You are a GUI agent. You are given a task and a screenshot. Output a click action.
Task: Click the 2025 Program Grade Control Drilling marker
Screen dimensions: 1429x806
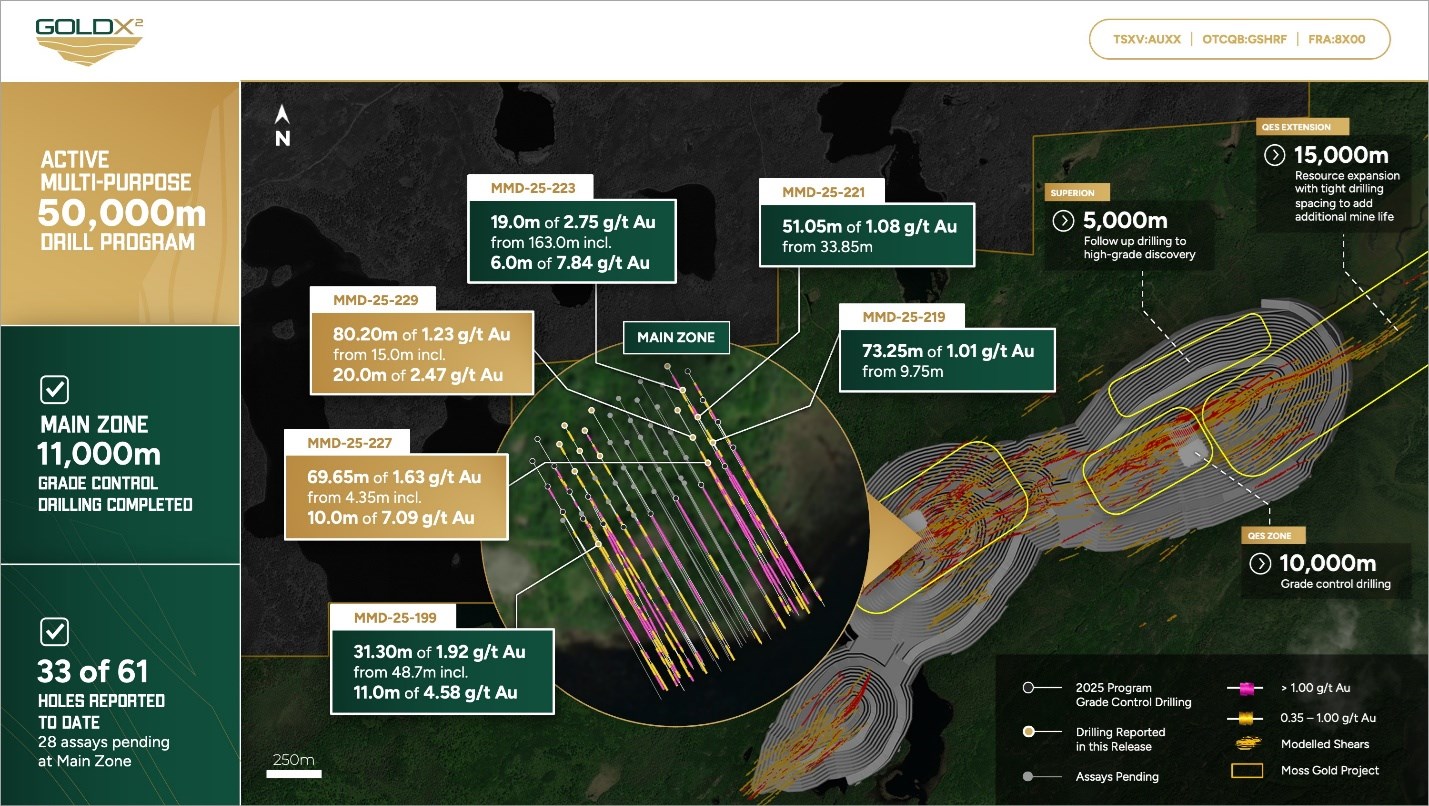[x=1027, y=688]
